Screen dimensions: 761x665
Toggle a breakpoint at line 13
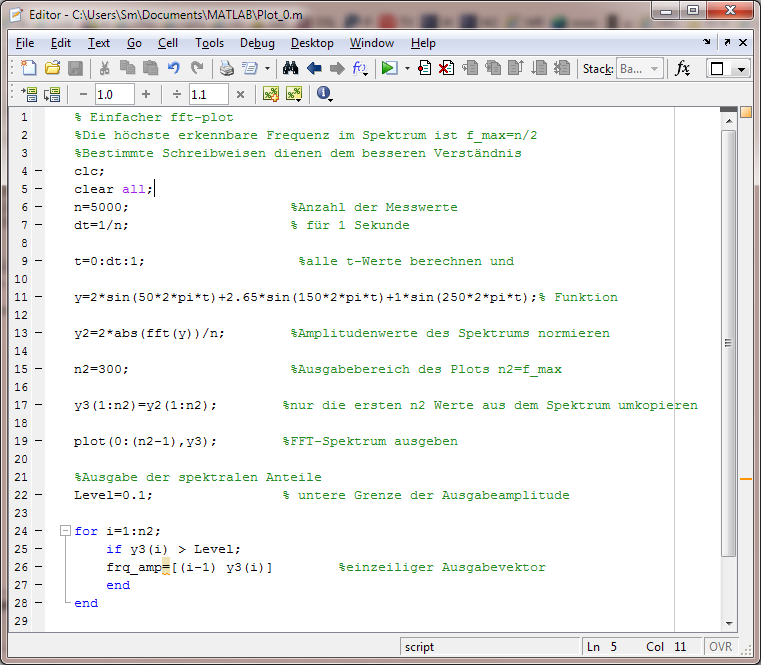[38, 333]
